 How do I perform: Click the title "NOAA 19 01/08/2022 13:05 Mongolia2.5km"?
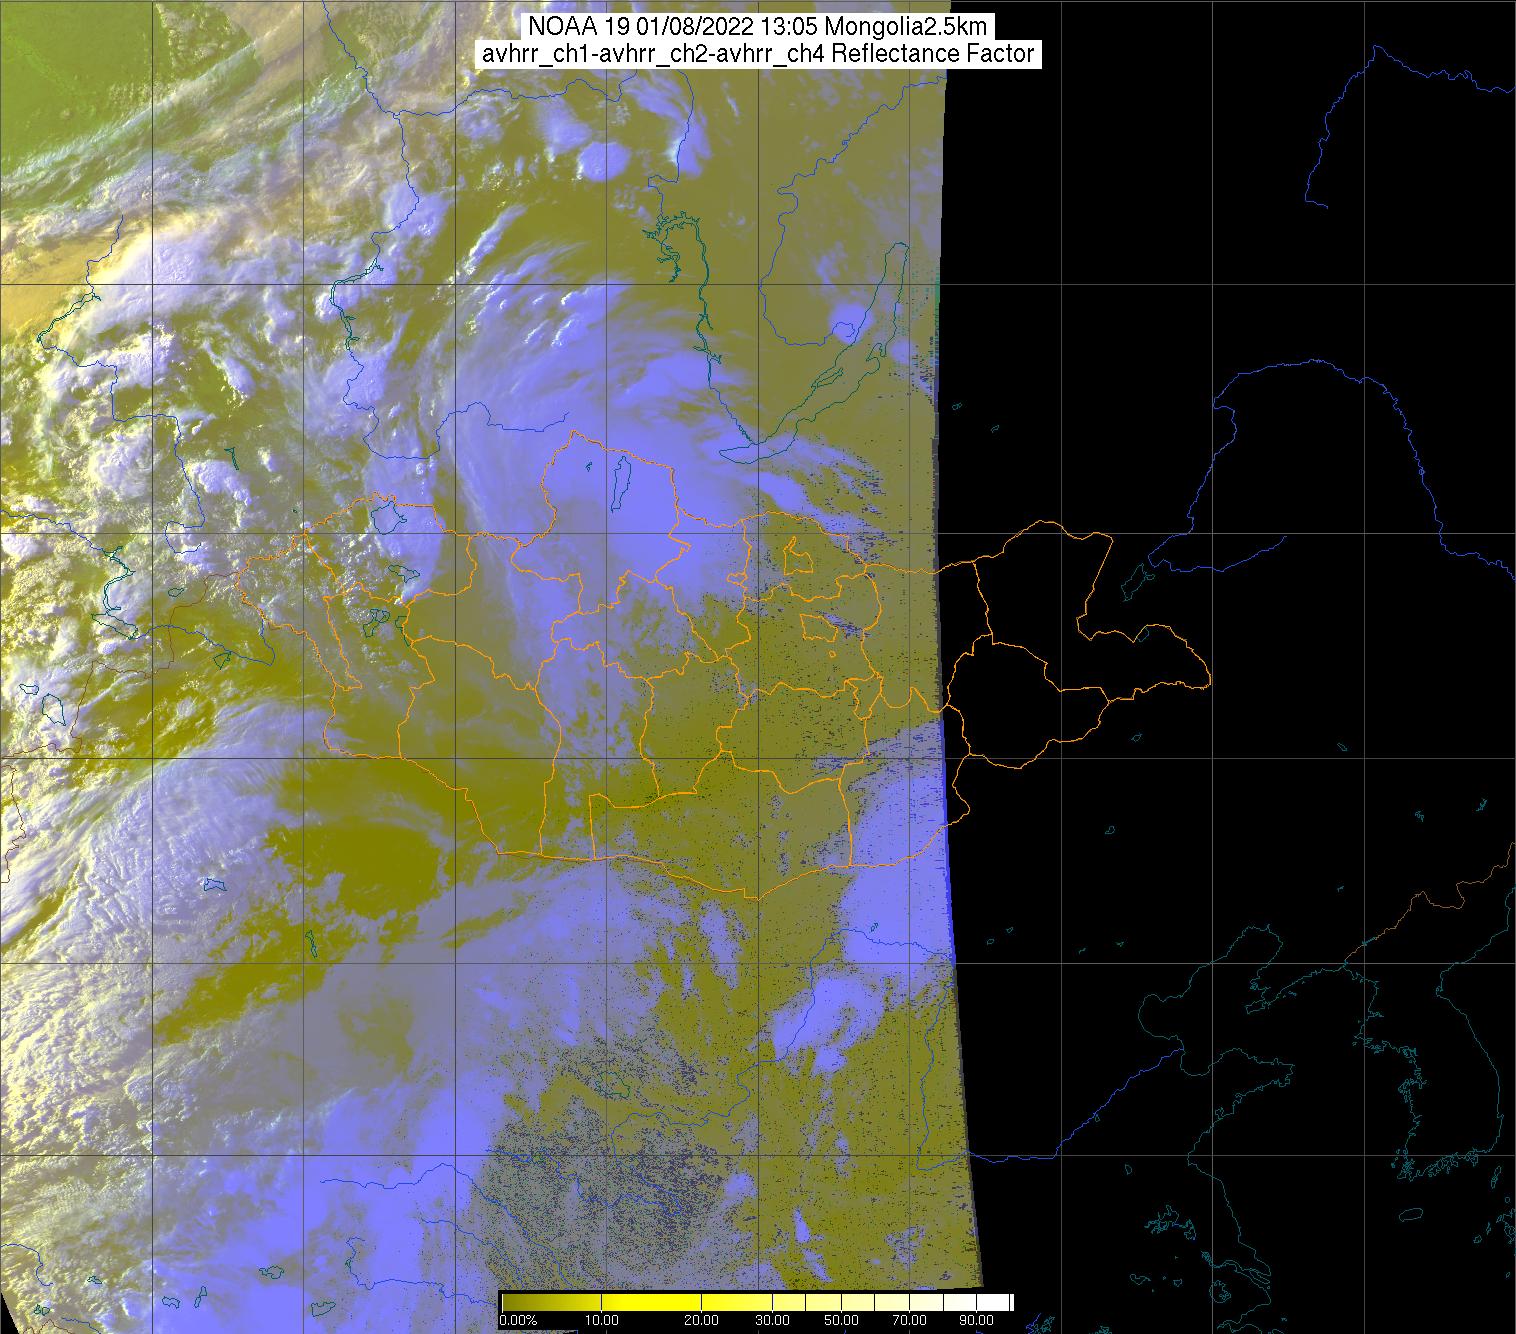[759, 27]
